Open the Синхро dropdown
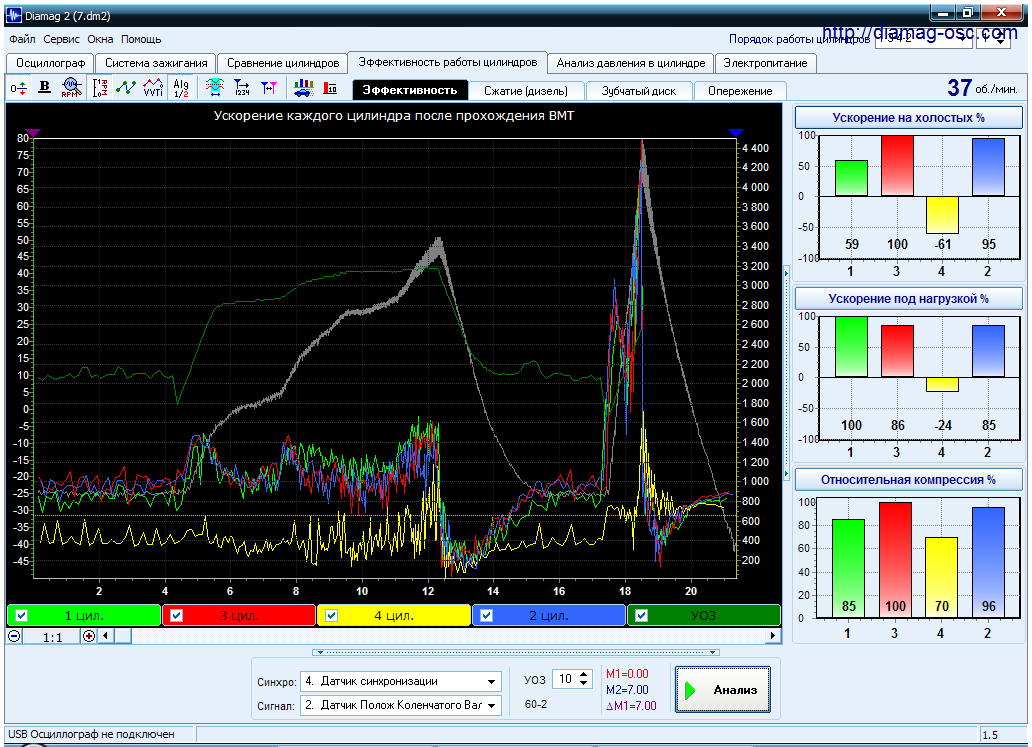1032x747 pixels. point(491,682)
